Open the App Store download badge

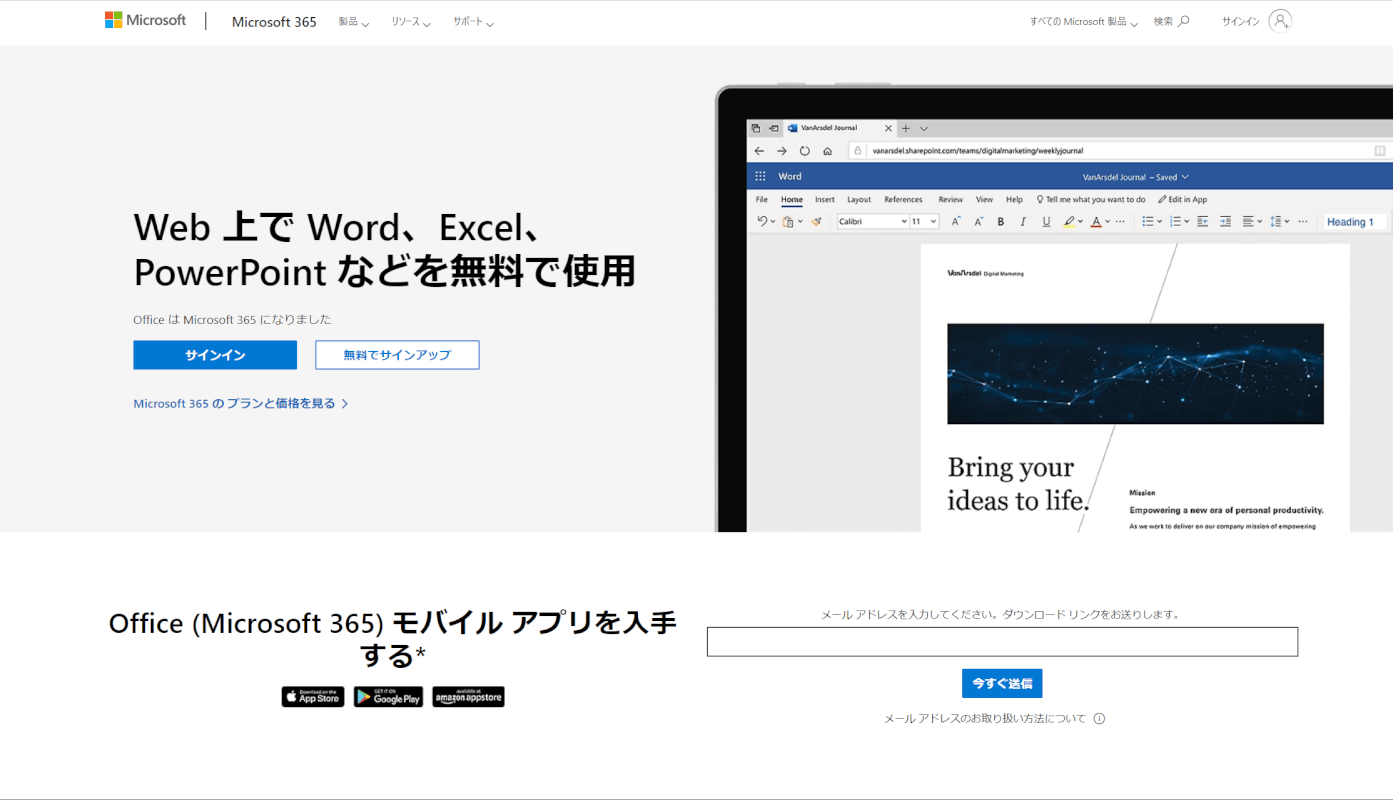click(x=313, y=697)
